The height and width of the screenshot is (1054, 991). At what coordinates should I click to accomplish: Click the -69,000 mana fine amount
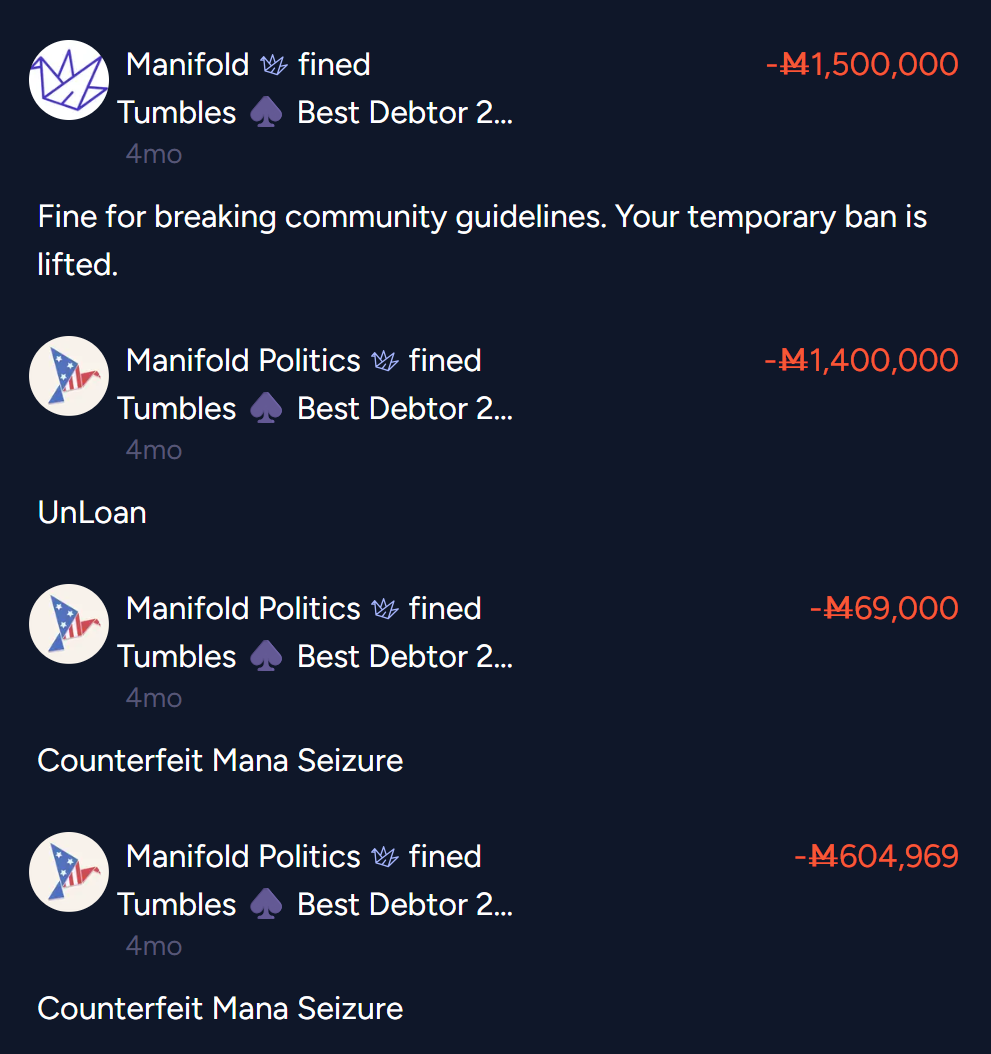click(x=885, y=608)
